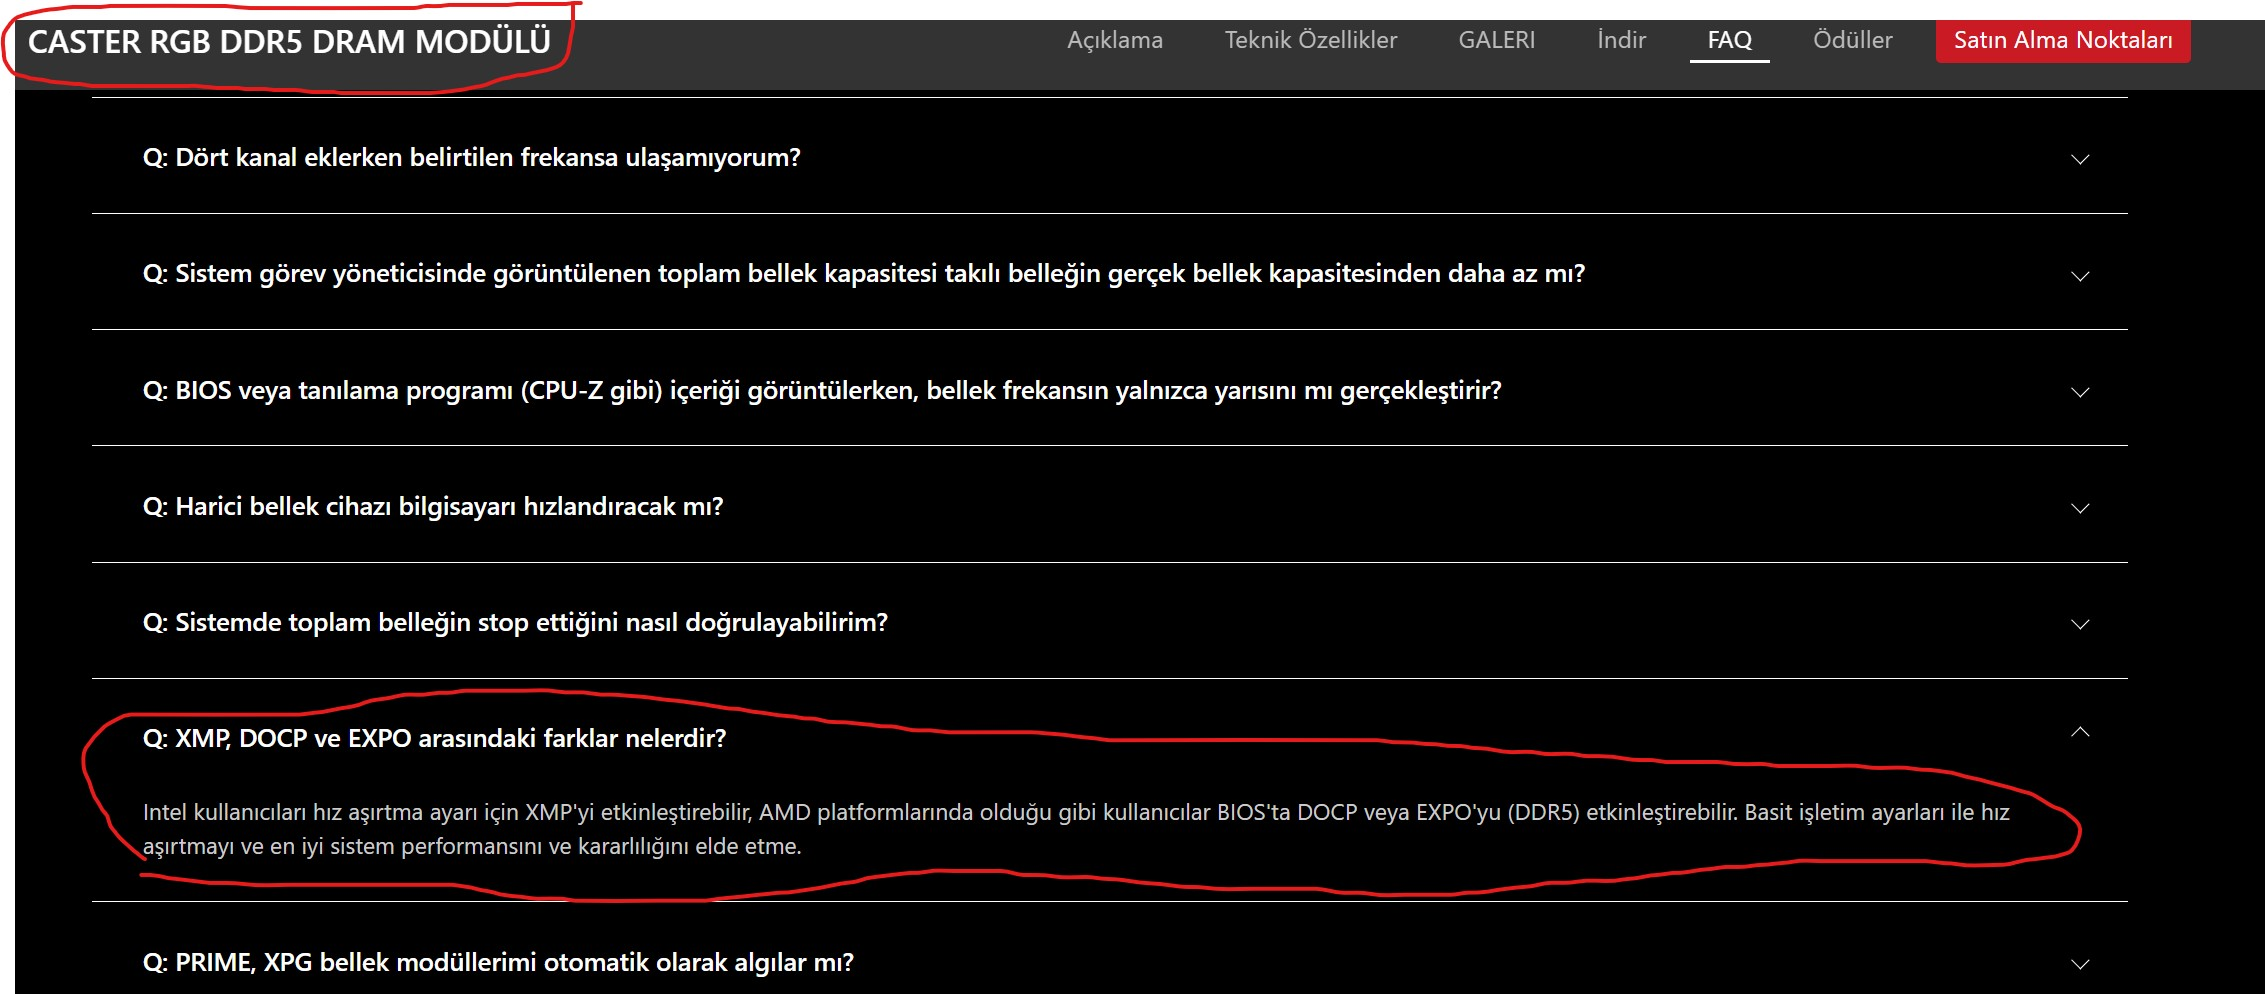Expand chevron for görev yöneticisi bellek kapasitesi question
Screen dimensions: 2265x994
click(2080, 275)
